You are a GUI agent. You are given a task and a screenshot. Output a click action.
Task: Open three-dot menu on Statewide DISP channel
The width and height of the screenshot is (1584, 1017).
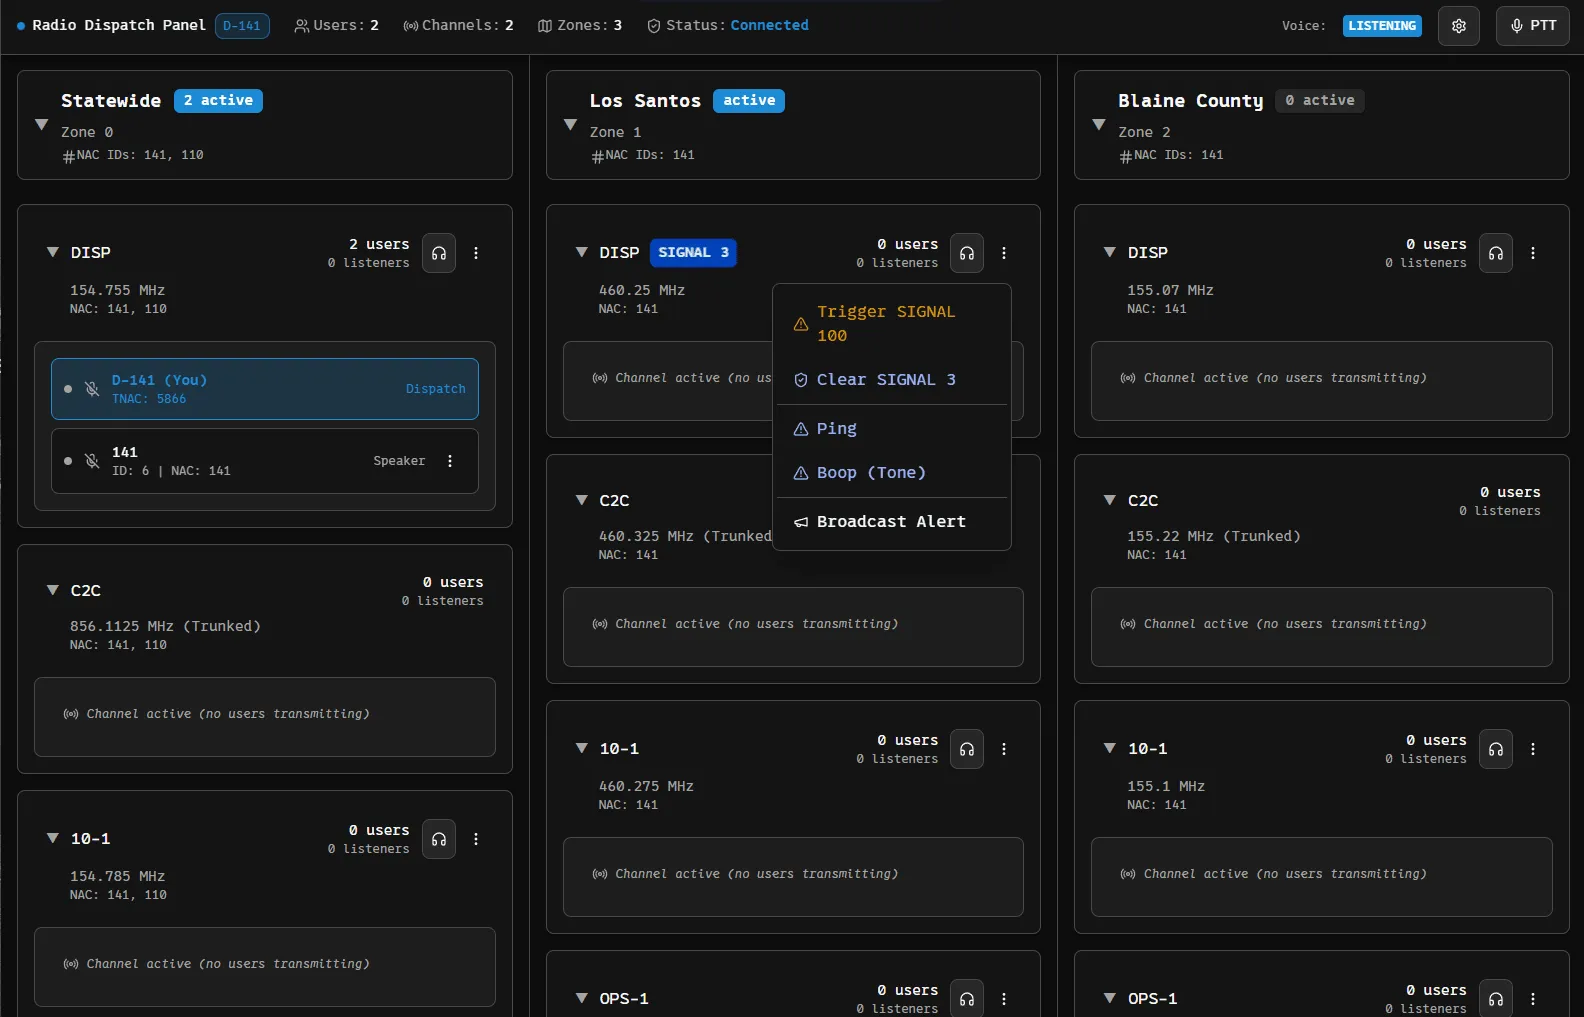point(476,253)
